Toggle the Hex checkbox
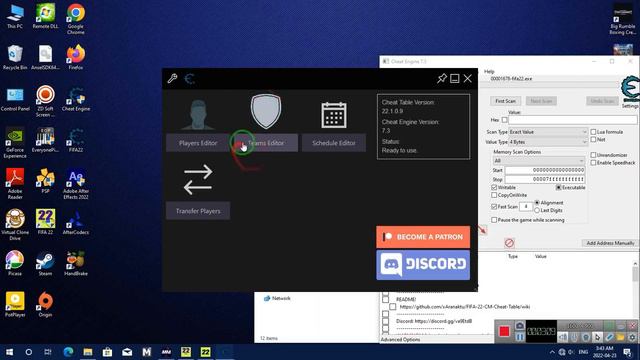This screenshot has width=640, height=360. coord(504,120)
